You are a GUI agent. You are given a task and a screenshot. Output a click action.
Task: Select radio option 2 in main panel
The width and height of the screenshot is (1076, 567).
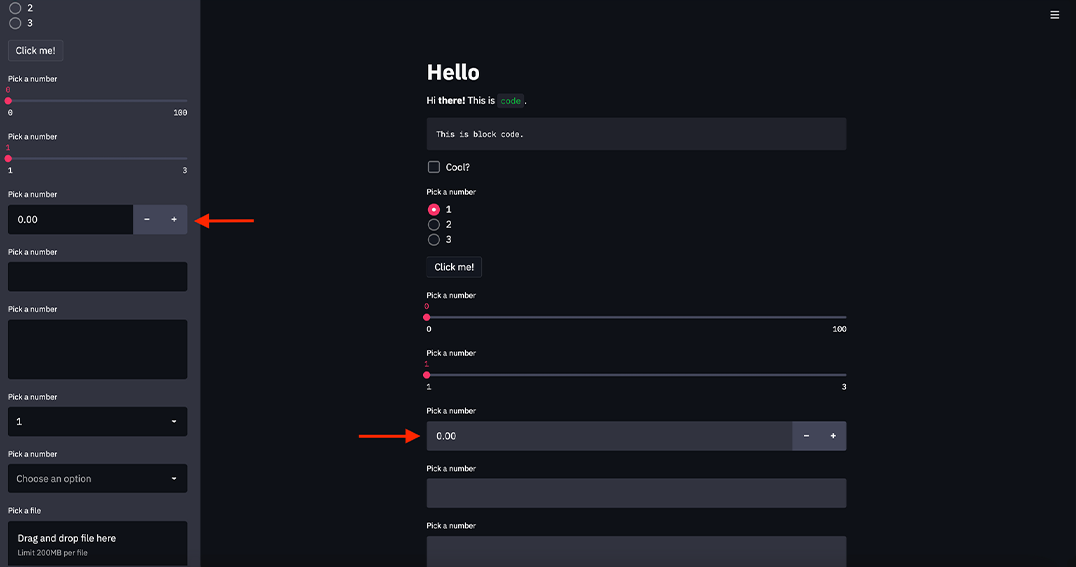pyautogui.click(x=434, y=225)
